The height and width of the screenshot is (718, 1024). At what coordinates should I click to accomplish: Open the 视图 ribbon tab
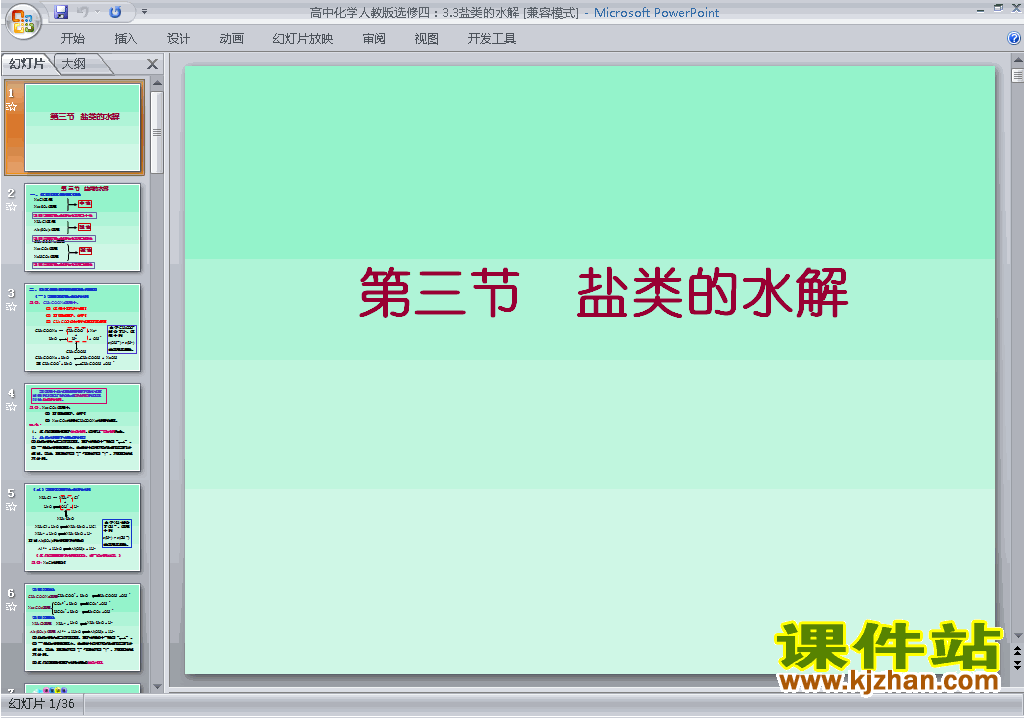426,39
